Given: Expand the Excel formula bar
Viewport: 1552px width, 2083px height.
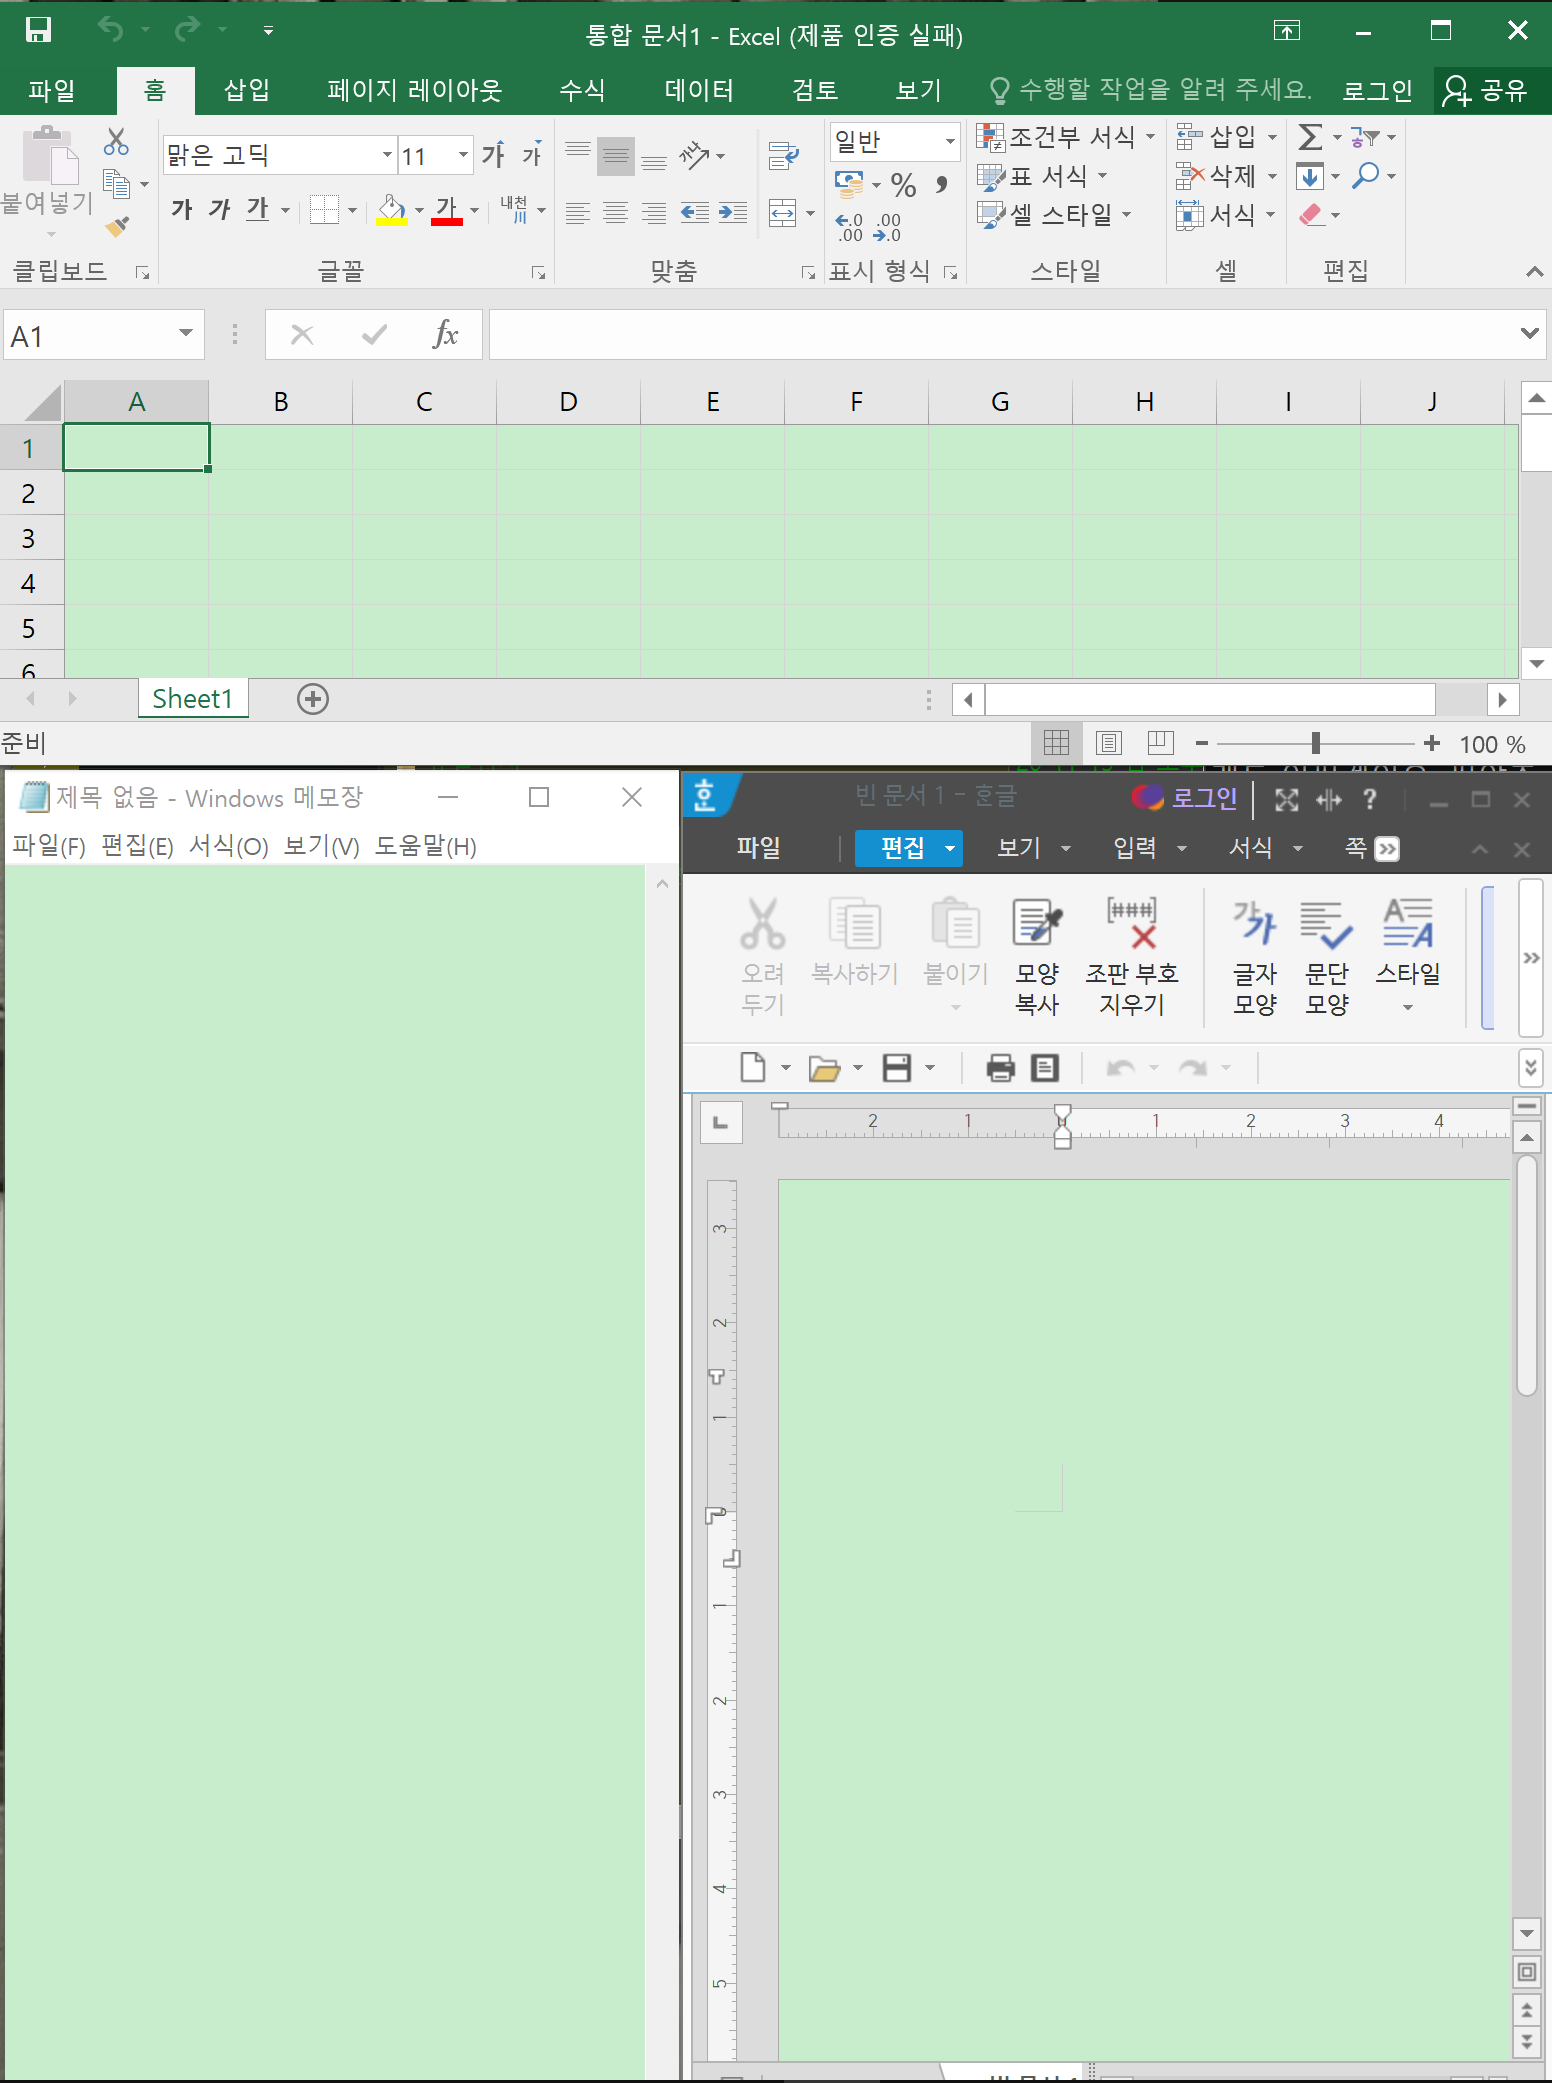Looking at the screenshot, I should (x=1529, y=333).
